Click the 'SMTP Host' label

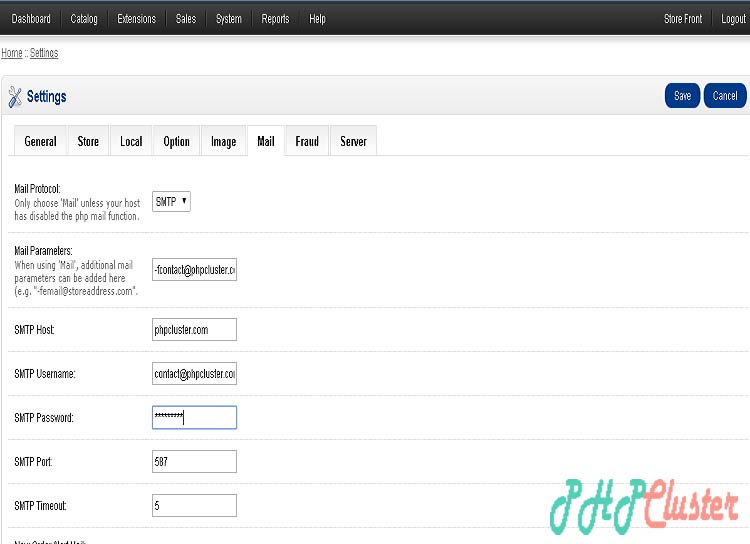tap(34, 330)
